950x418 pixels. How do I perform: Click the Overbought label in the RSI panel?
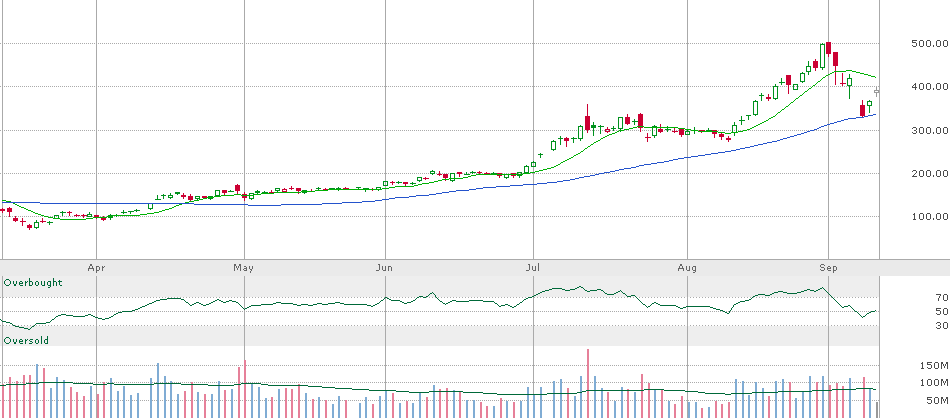pos(33,283)
